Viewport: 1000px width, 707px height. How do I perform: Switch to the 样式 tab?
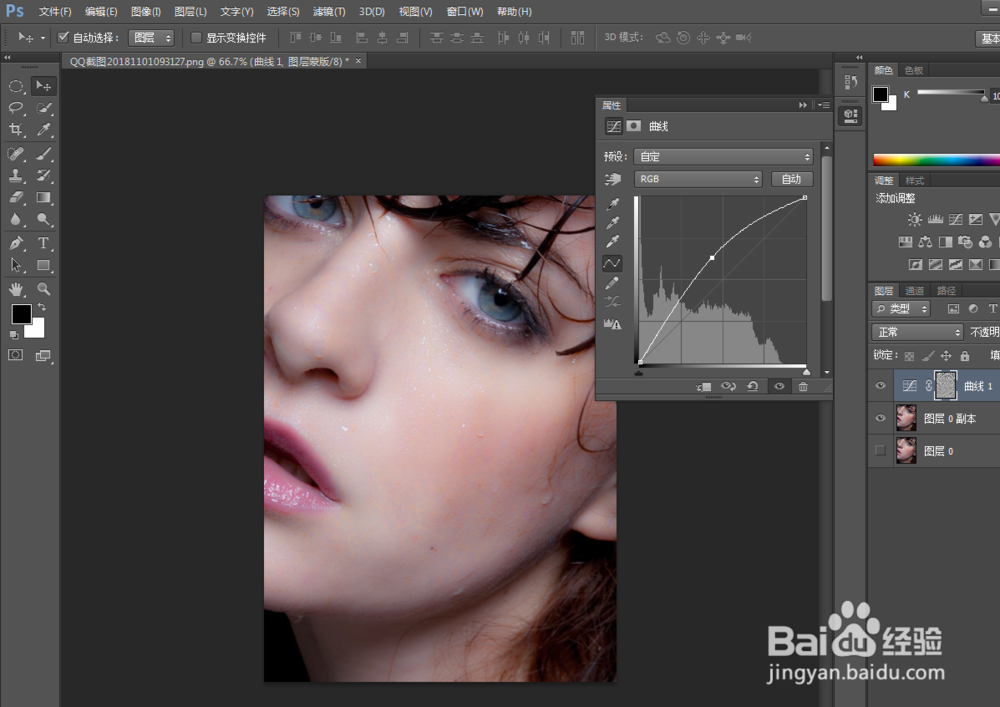click(915, 180)
